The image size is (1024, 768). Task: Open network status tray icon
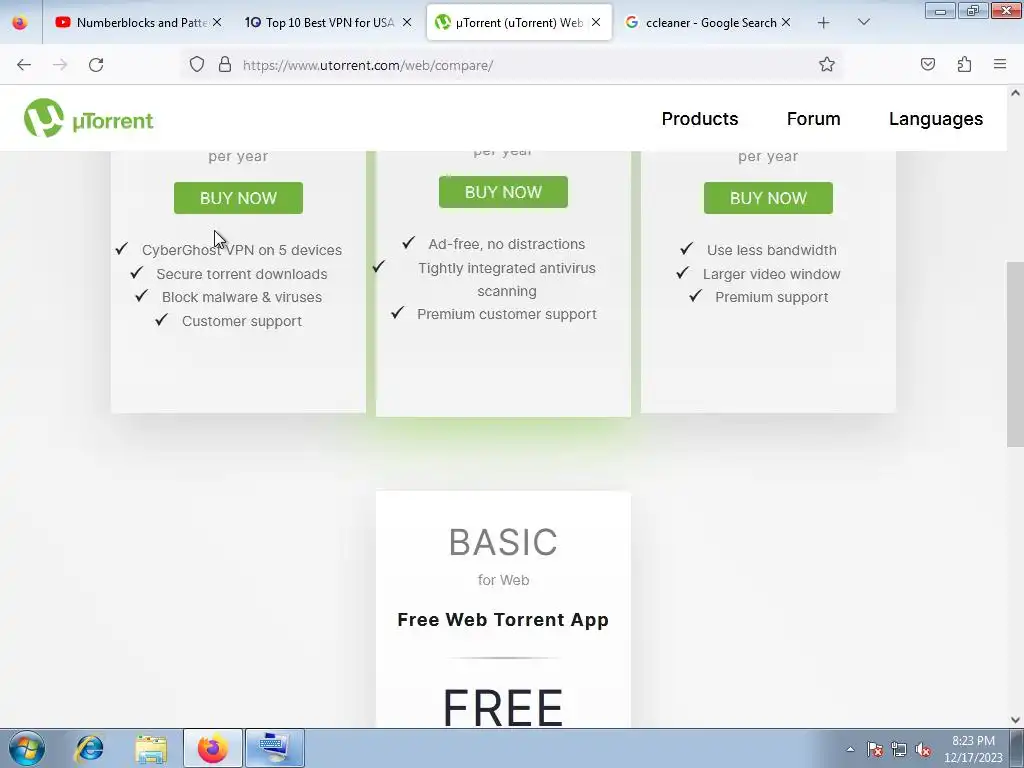click(x=899, y=750)
